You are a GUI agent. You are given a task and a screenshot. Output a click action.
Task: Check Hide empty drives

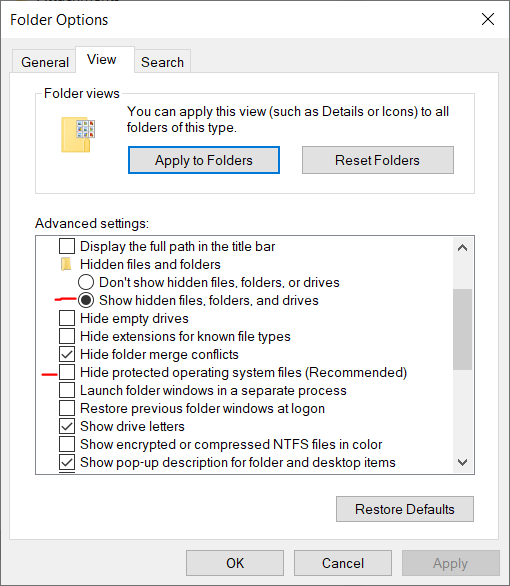pos(67,318)
